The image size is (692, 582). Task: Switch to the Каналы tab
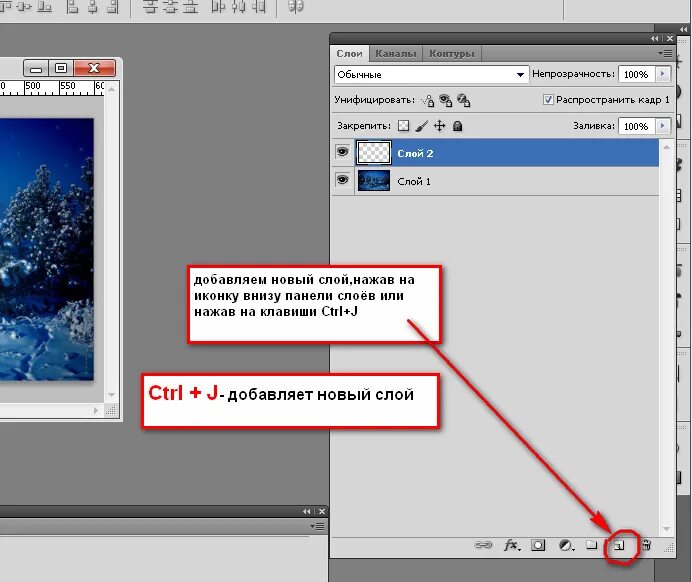(x=395, y=54)
